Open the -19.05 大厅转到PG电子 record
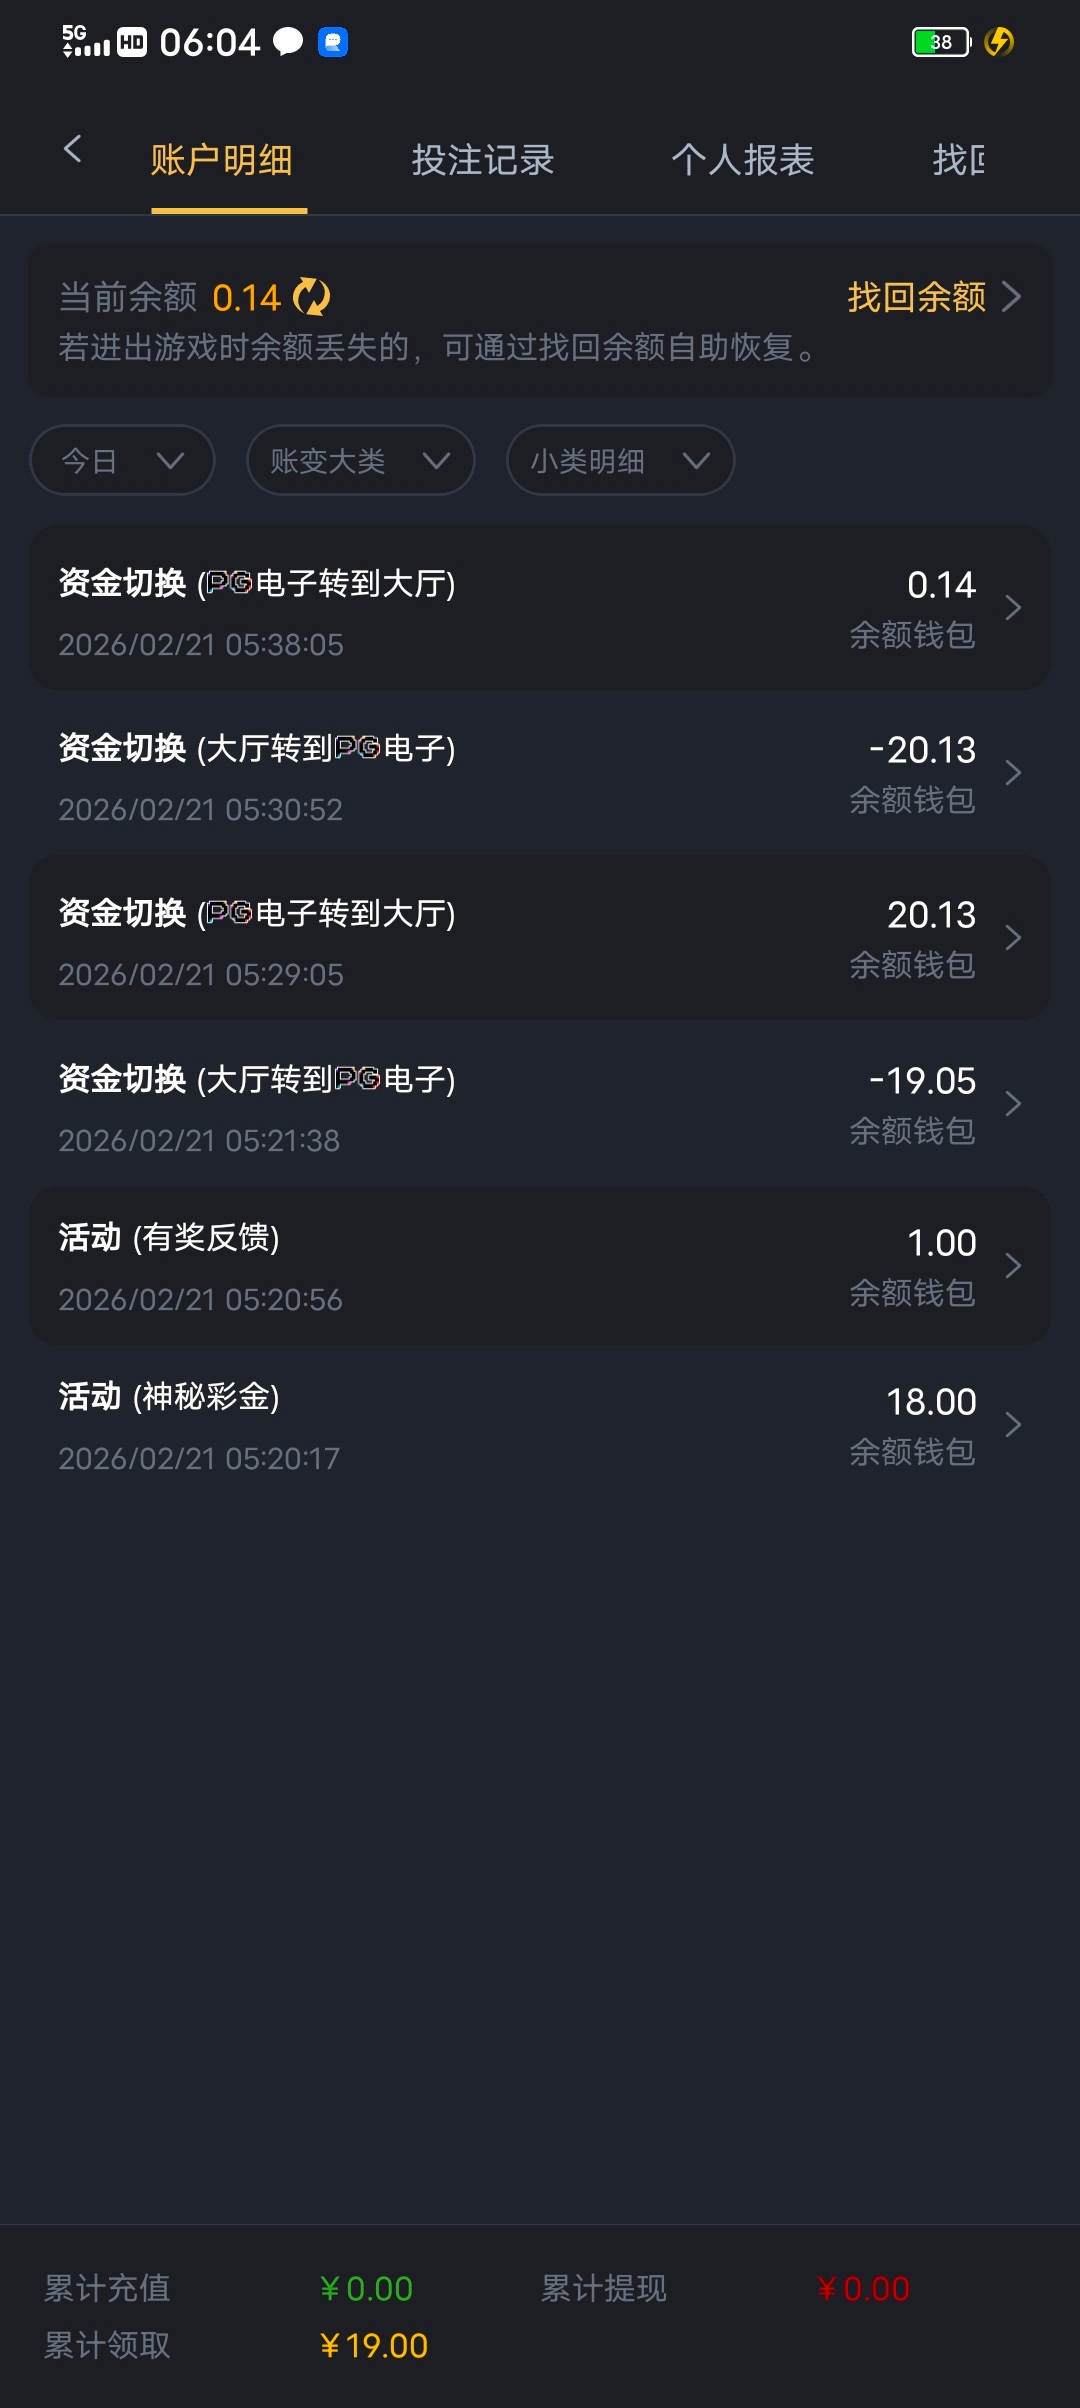Viewport: 1080px width, 2408px height. coord(540,1104)
